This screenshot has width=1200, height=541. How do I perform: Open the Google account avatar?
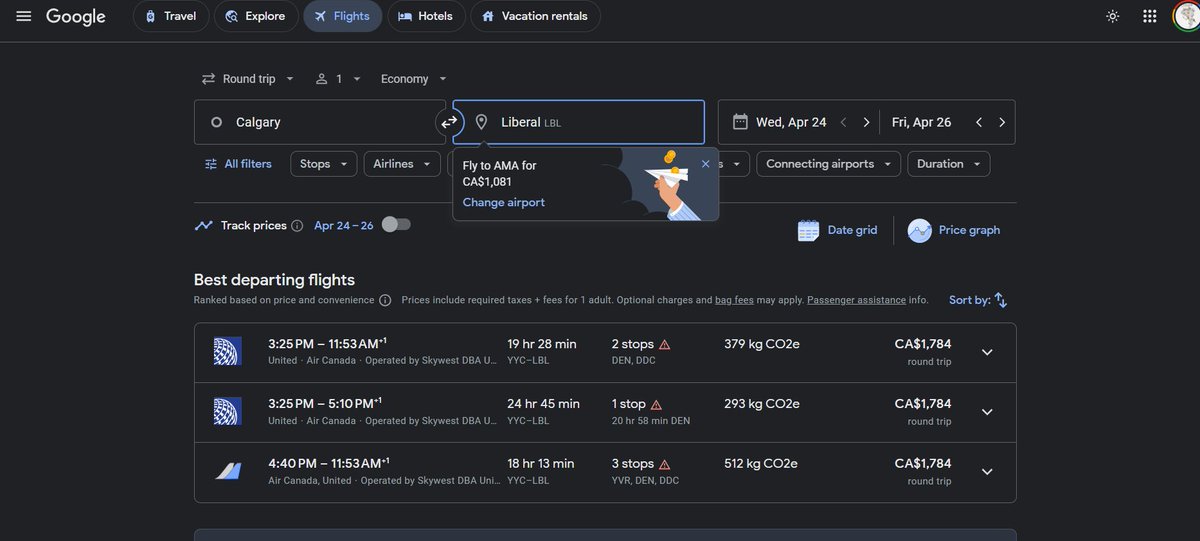pos(1186,16)
